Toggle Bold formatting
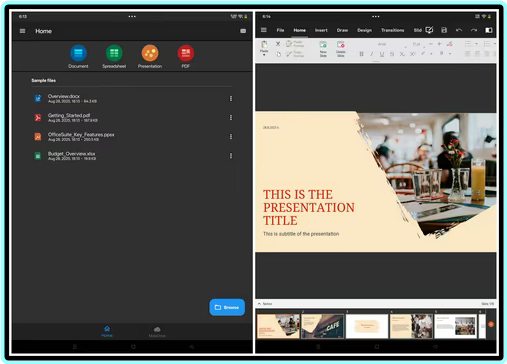This screenshot has height=364, width=507. [x=361, y=54]
